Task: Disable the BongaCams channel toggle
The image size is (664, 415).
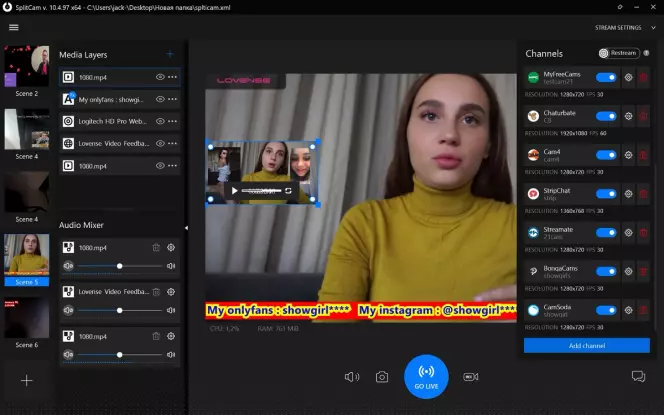Action: tap(606, 271)
